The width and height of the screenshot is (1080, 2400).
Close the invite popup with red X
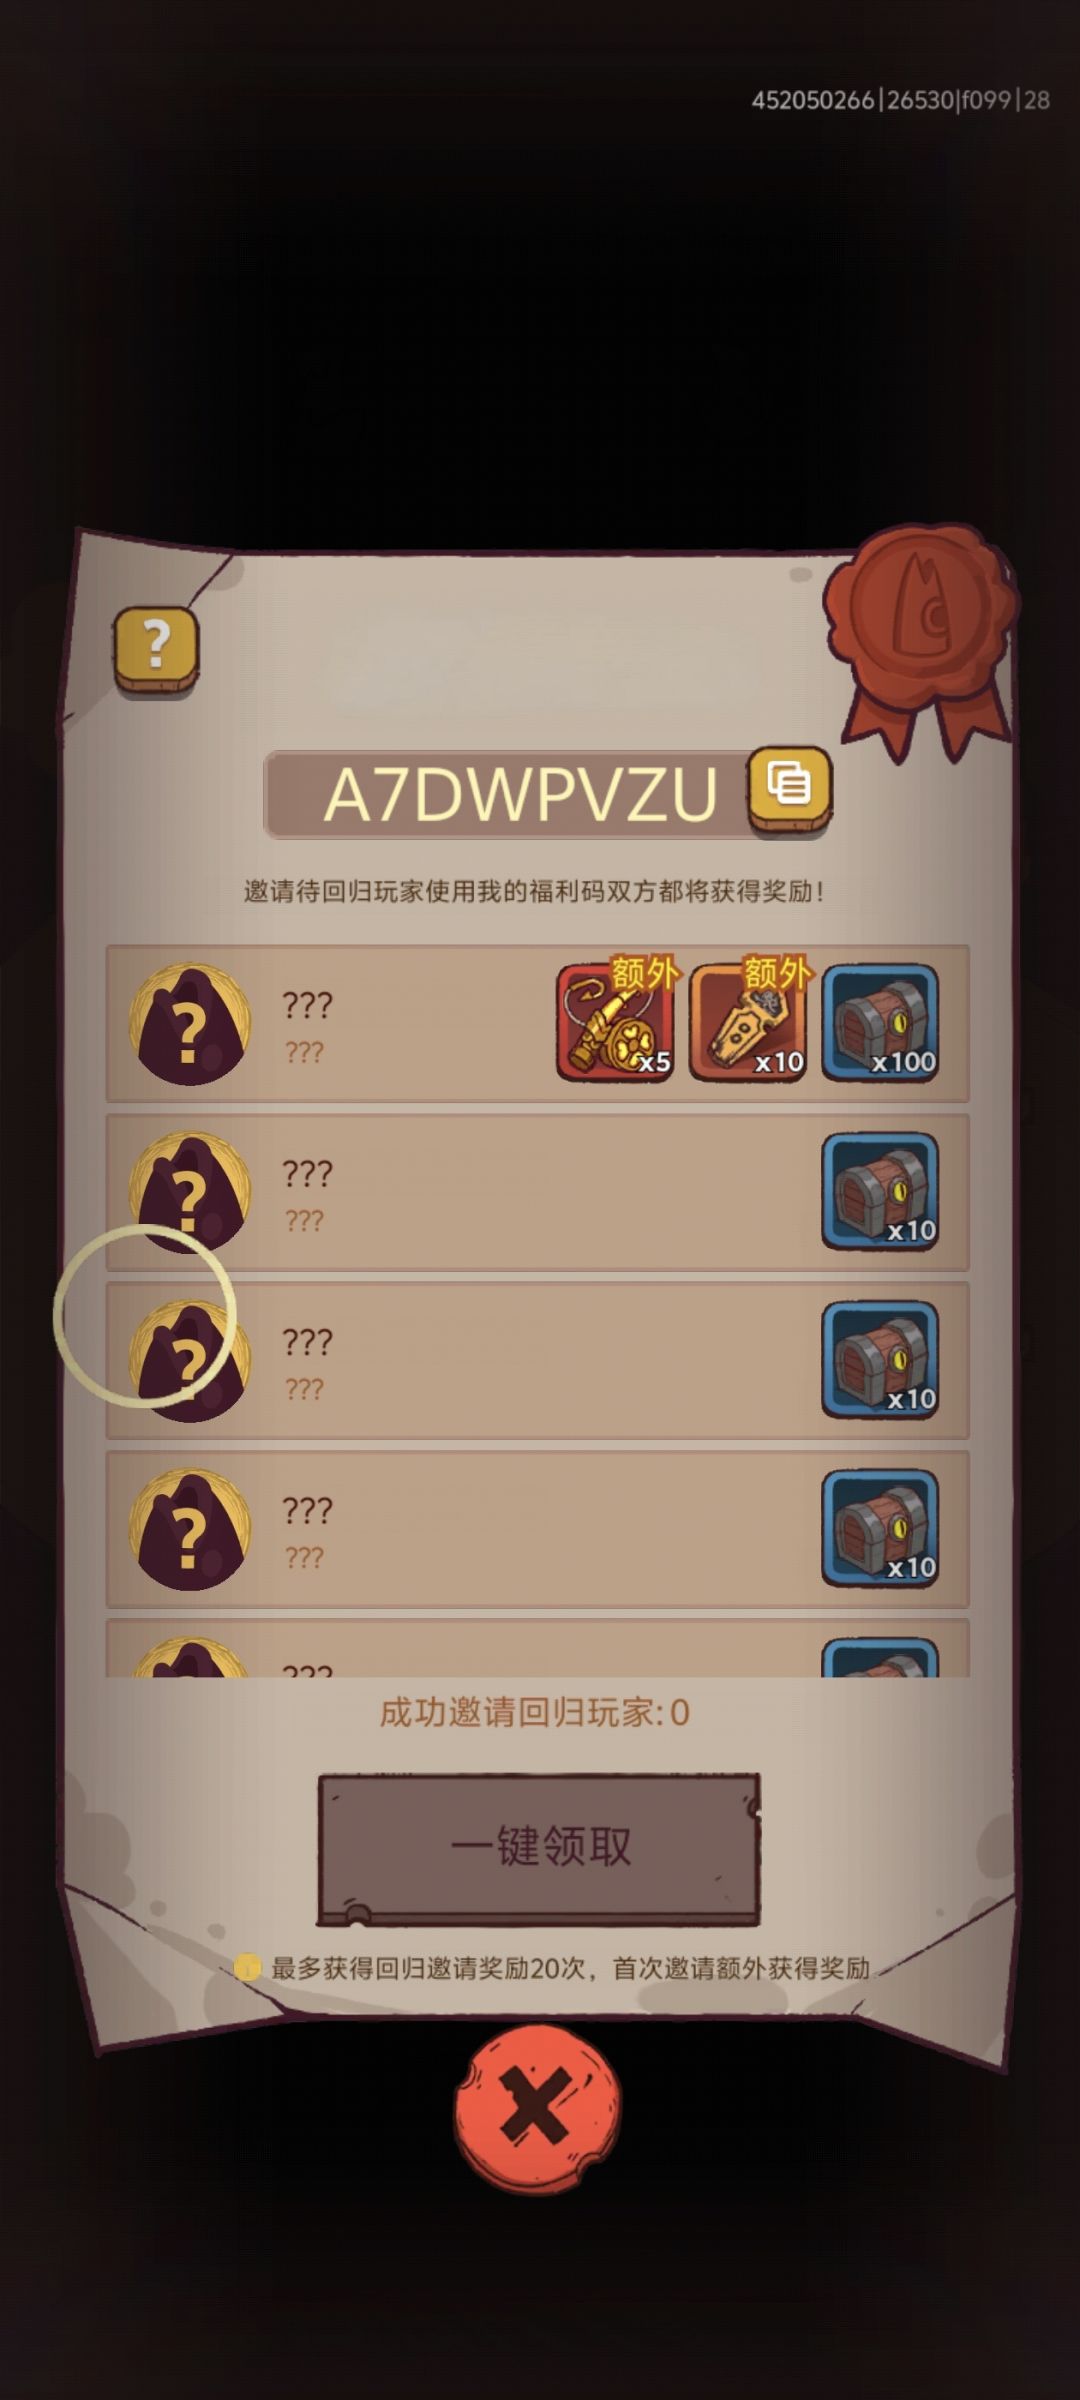pyautogui.click(x=538, y=2108)
